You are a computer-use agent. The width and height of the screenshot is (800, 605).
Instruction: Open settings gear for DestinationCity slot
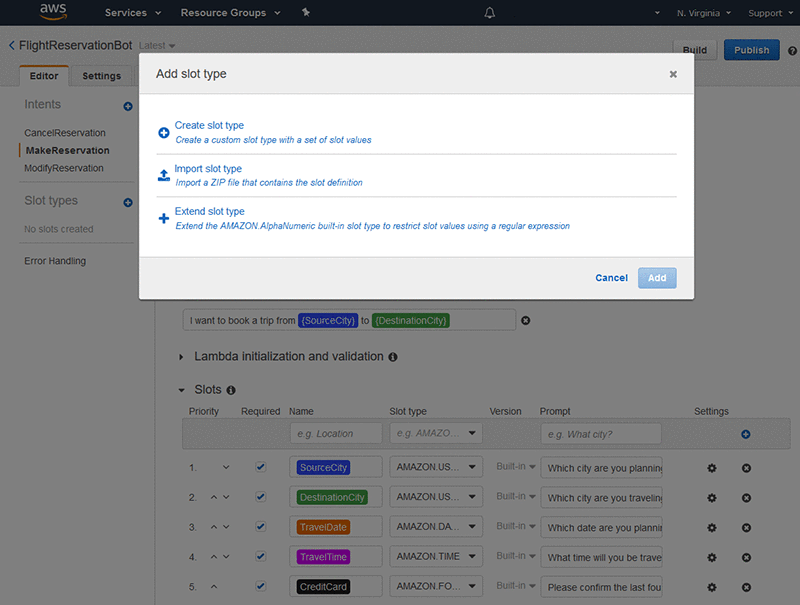[712, 498]
